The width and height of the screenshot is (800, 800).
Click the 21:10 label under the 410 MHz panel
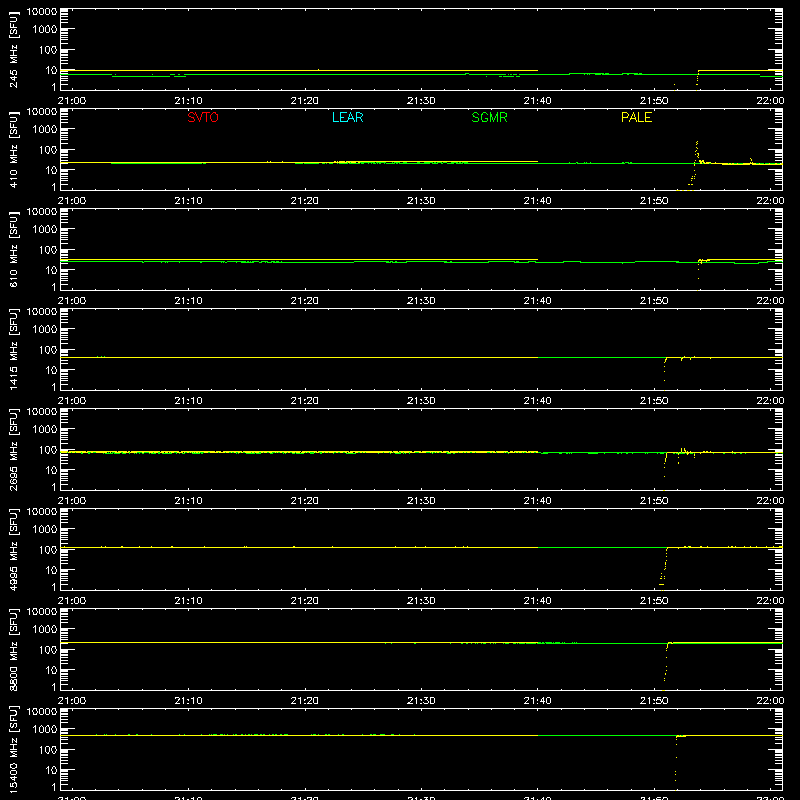click(x=188, y=201)
